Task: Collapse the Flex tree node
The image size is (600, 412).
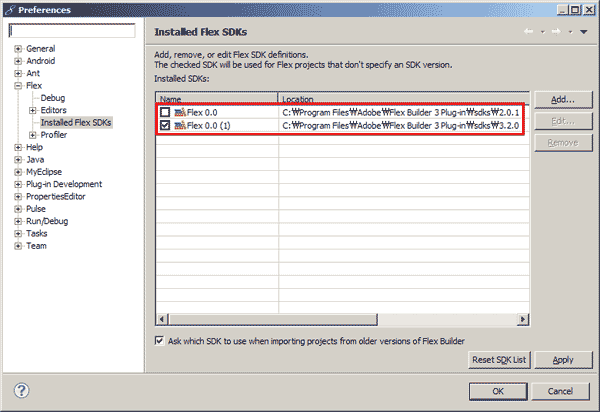Action: point(18,86)
